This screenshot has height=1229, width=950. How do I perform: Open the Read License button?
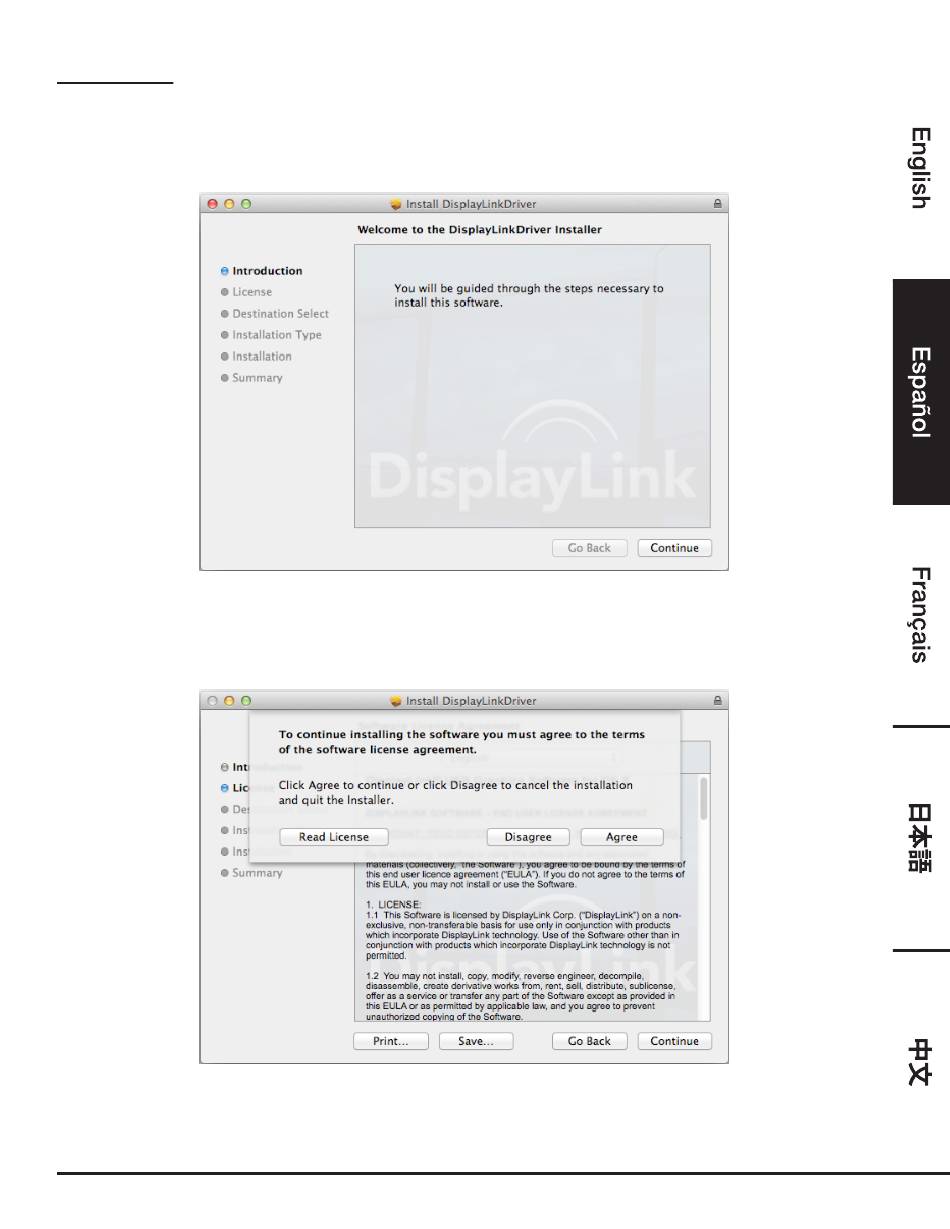pyautogui.click(x=334, y=837)
